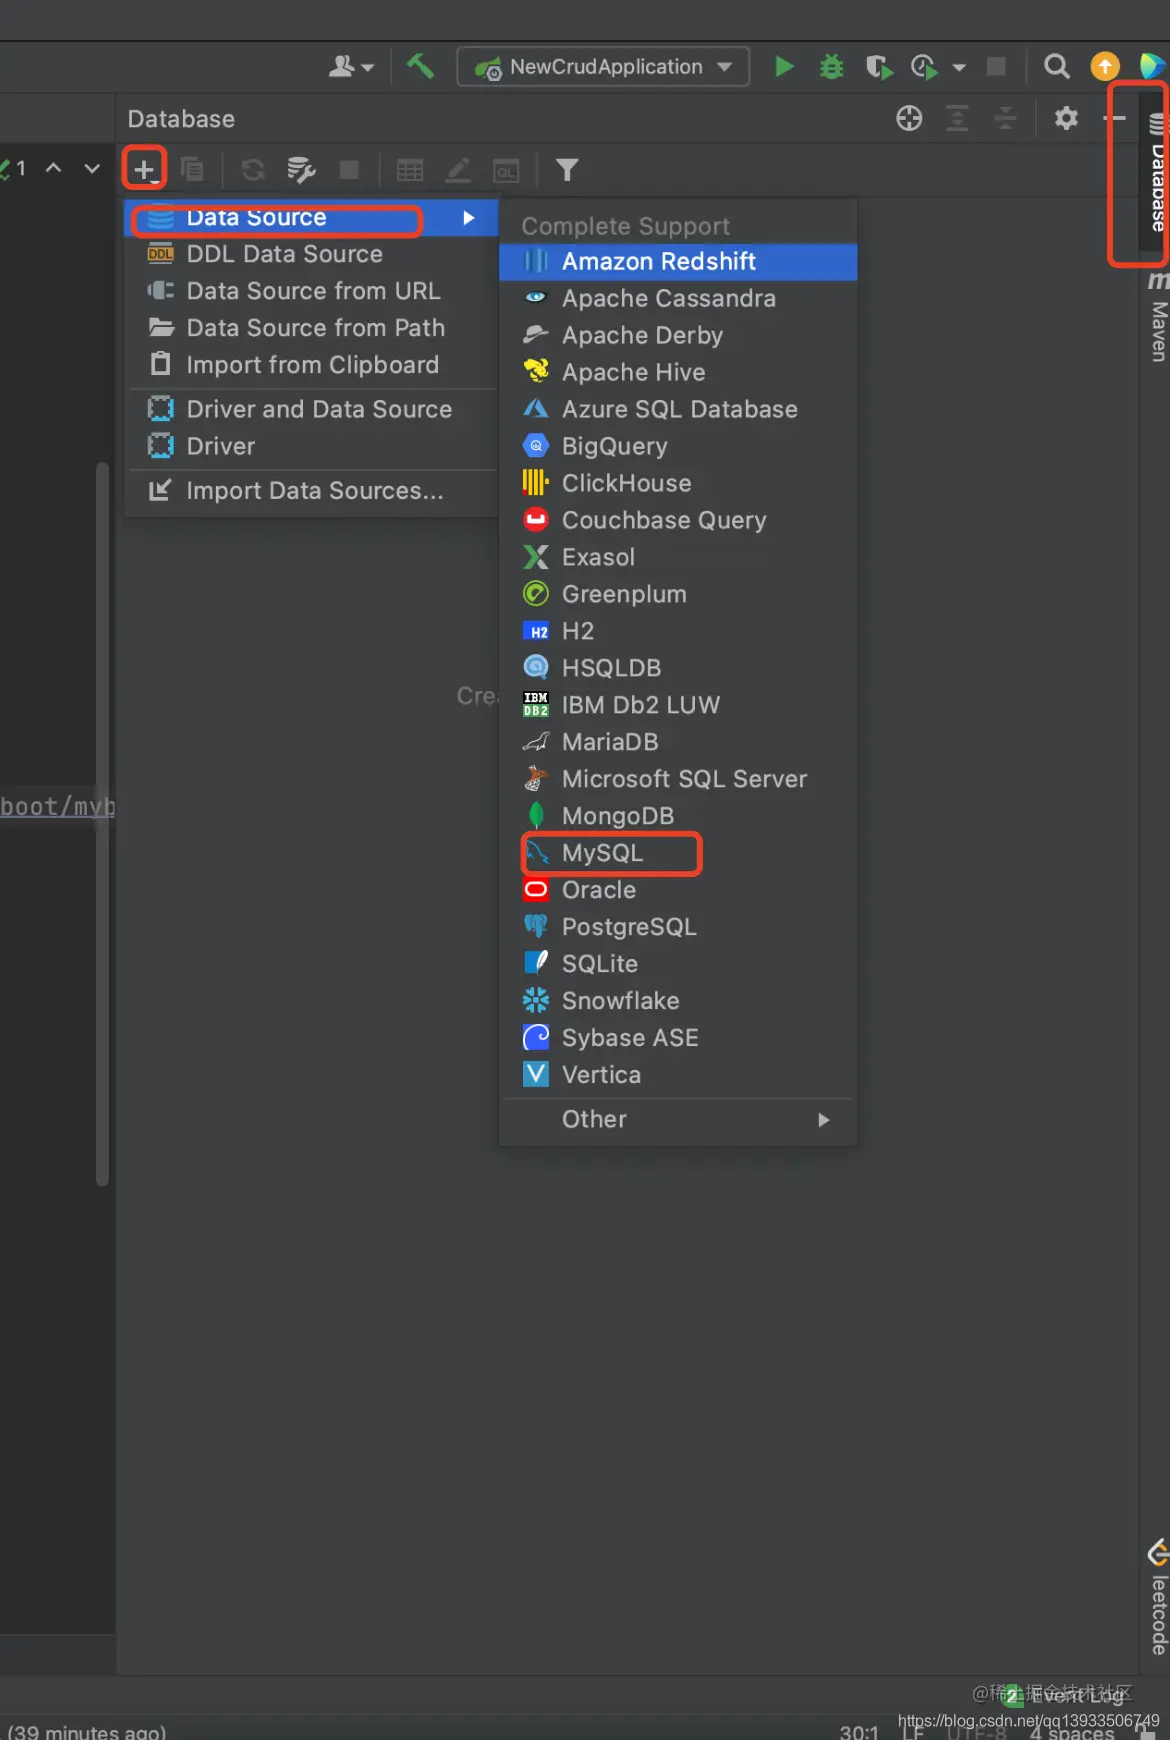
Task: Select H2 database
Action: tap(678, 632)
